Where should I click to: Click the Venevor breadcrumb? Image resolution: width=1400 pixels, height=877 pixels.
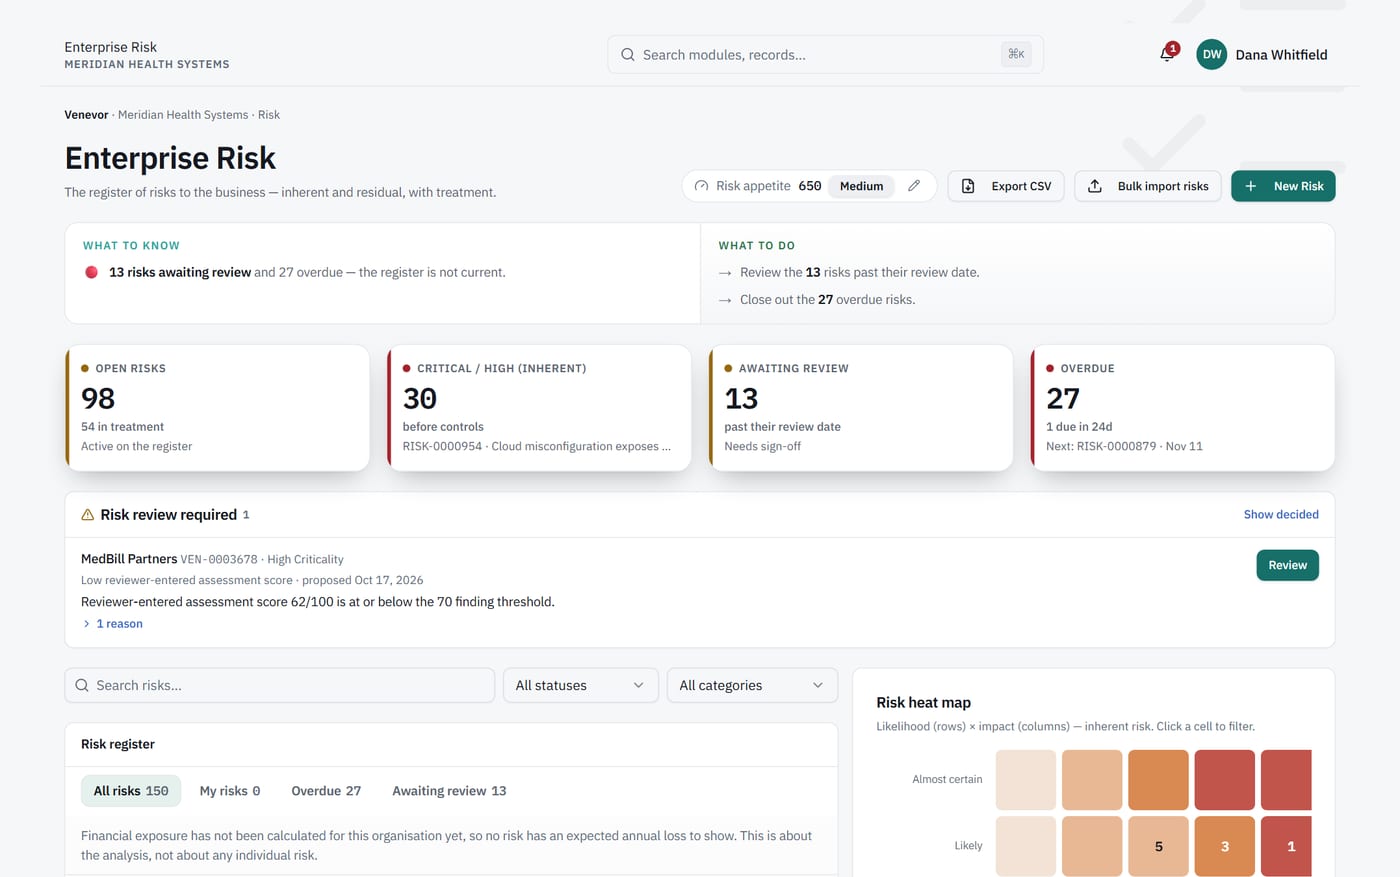(x=86, y=115)
